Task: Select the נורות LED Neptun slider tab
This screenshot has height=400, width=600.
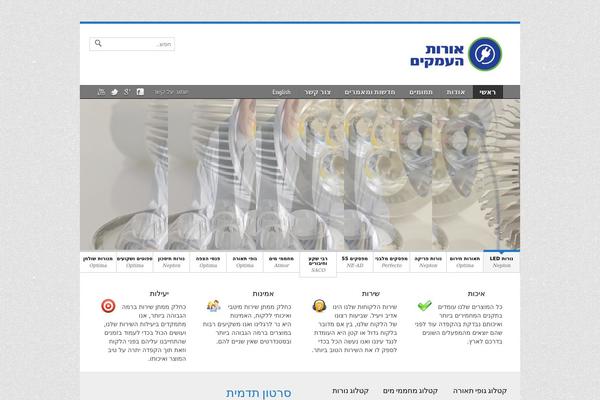Action: click(x=501, y=262)
